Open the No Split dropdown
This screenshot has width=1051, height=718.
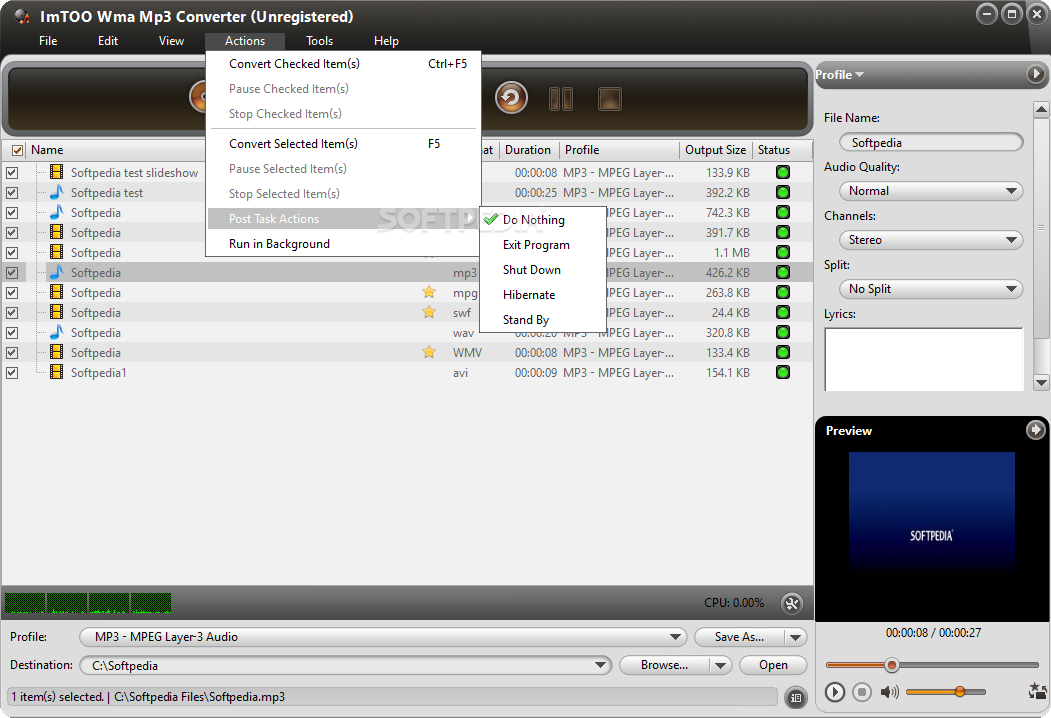click(x=931, y=289)
